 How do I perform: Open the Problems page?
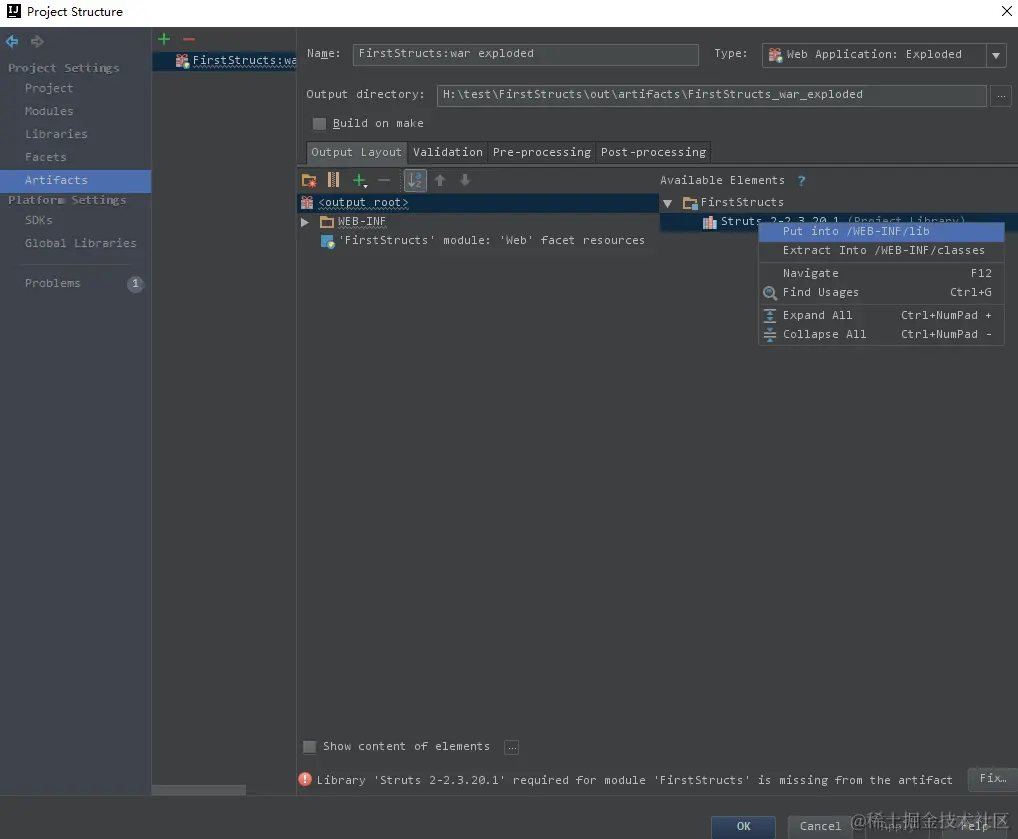[53, 283]
